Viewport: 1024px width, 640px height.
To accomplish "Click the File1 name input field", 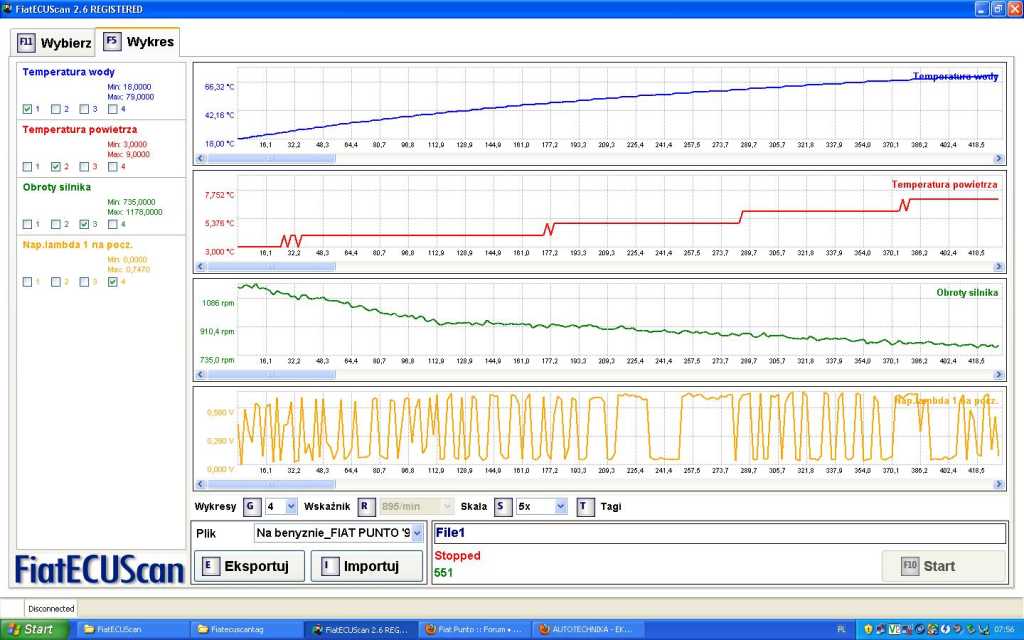I will [718, 533].
